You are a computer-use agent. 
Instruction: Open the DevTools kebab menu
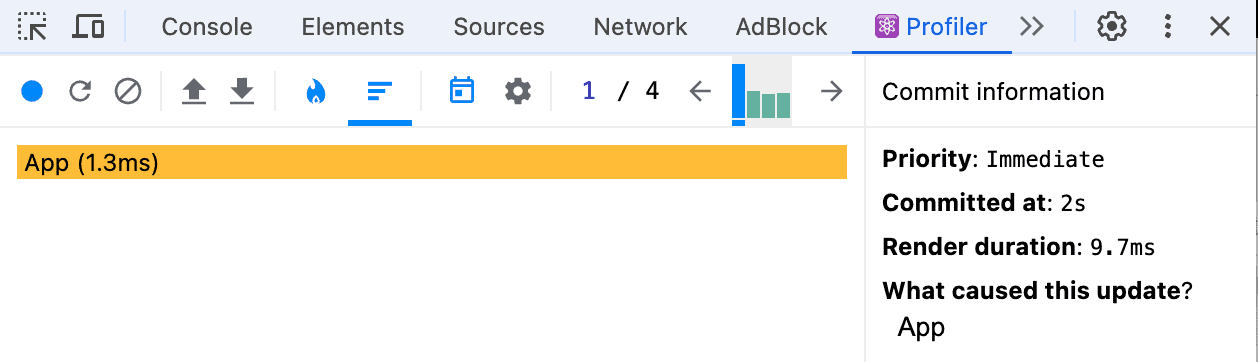pyautogui.click(x=1167, y=27)
